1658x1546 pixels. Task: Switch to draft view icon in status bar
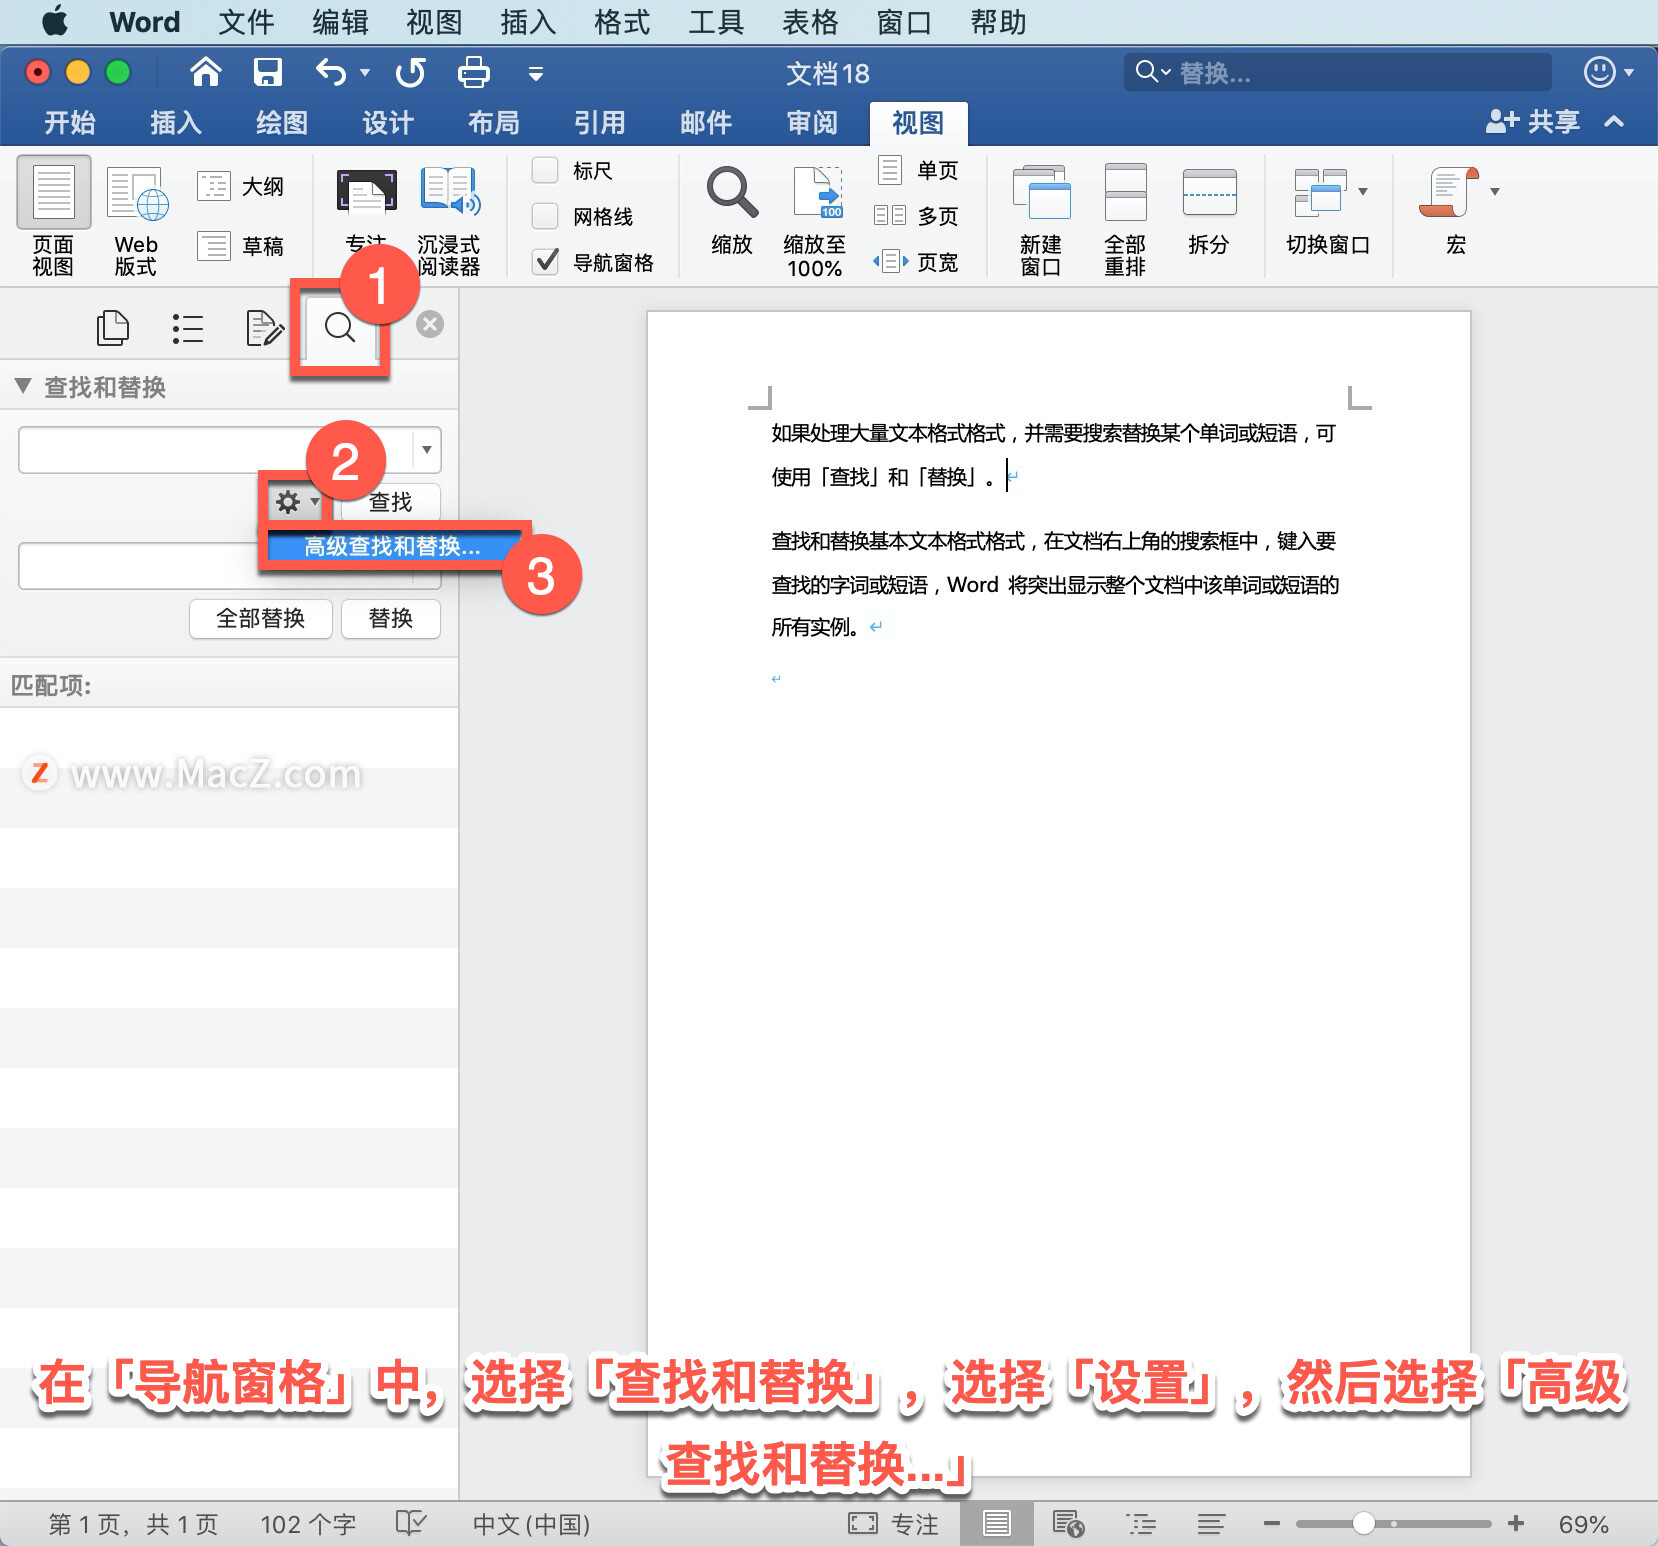pos(1211,1523)
